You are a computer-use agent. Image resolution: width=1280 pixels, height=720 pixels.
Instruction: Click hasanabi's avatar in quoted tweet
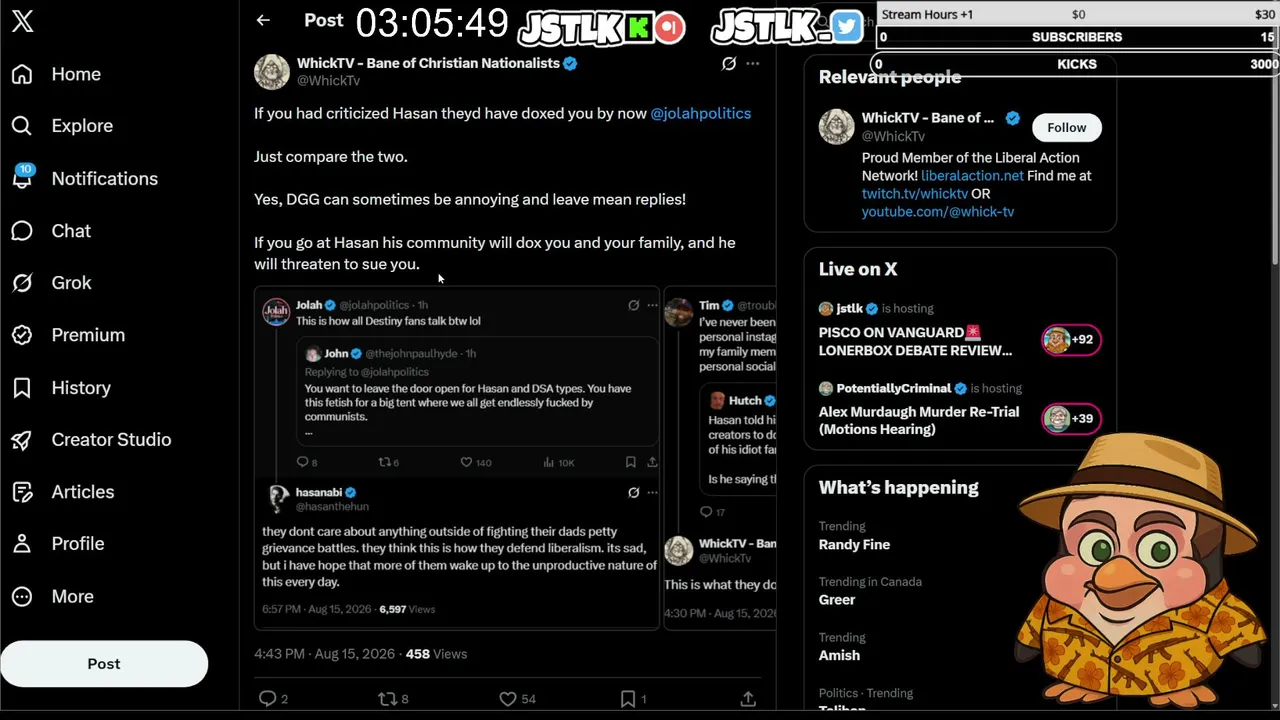click(x=277, y=499)
